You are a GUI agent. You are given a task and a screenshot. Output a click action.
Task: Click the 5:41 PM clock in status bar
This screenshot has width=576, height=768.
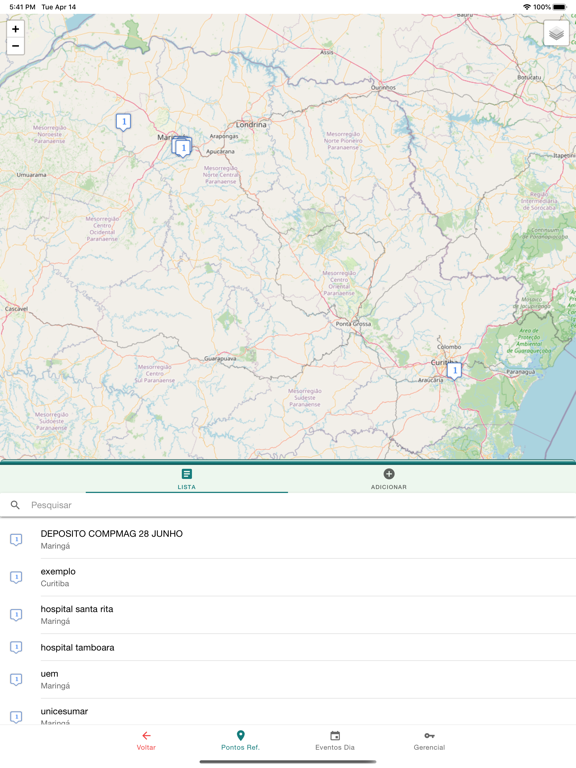[22, 7]
